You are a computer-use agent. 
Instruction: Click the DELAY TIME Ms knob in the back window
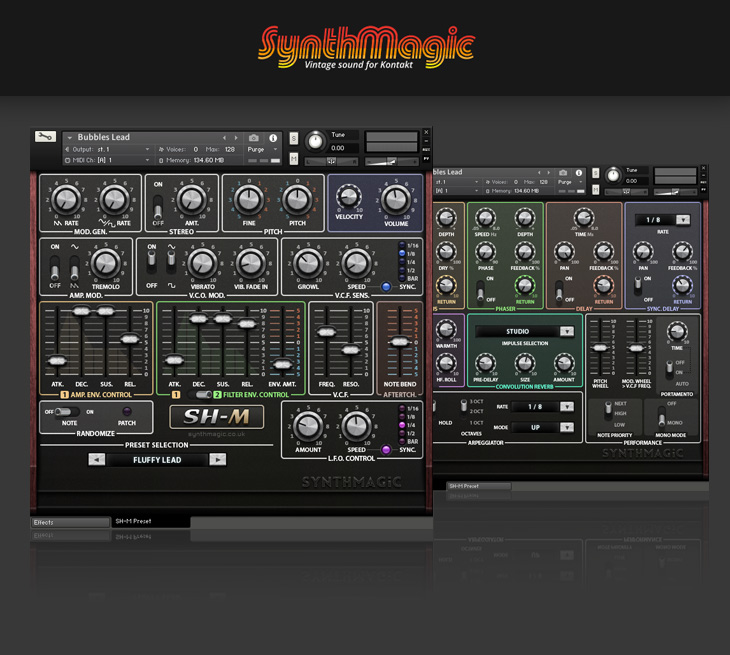[583, 218]
